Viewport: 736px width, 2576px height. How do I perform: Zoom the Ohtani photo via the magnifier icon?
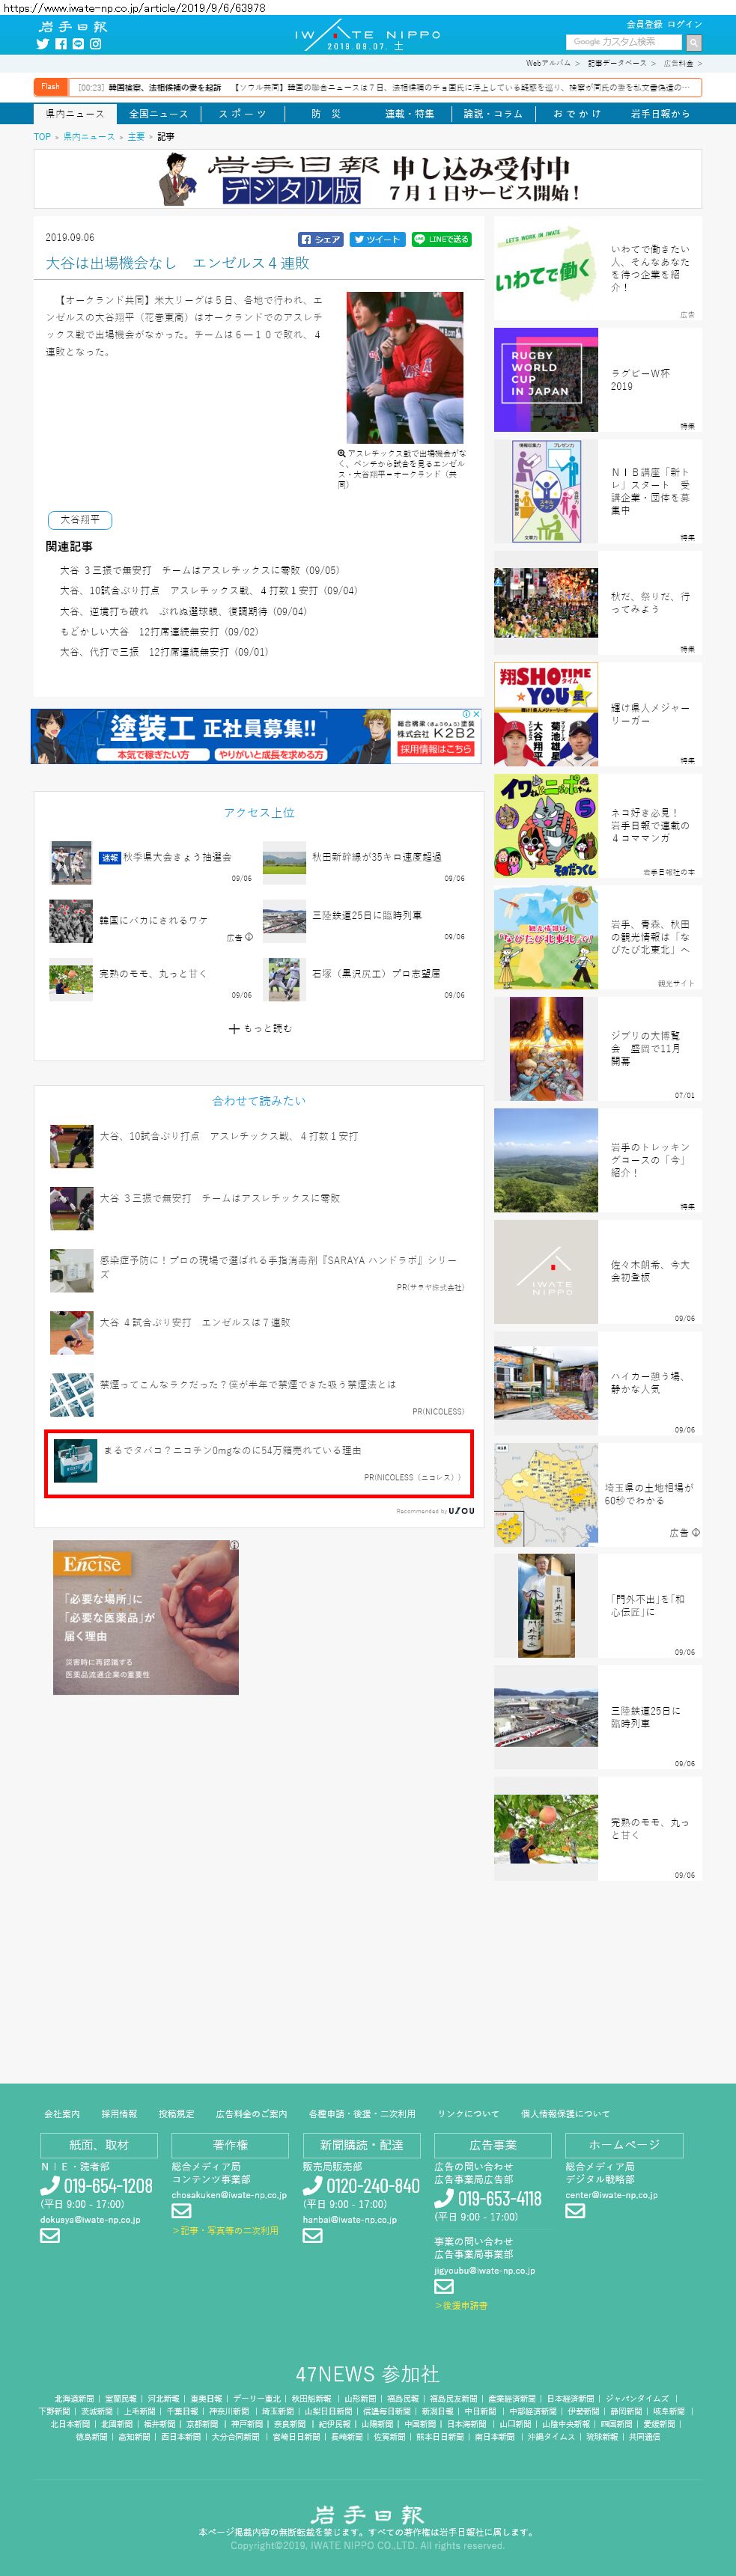tap(341, 453)
